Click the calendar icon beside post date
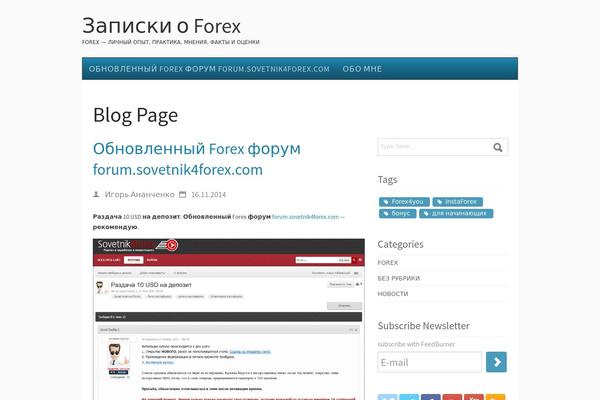This screenshot has width=600, height=400. tap(183, 194)
